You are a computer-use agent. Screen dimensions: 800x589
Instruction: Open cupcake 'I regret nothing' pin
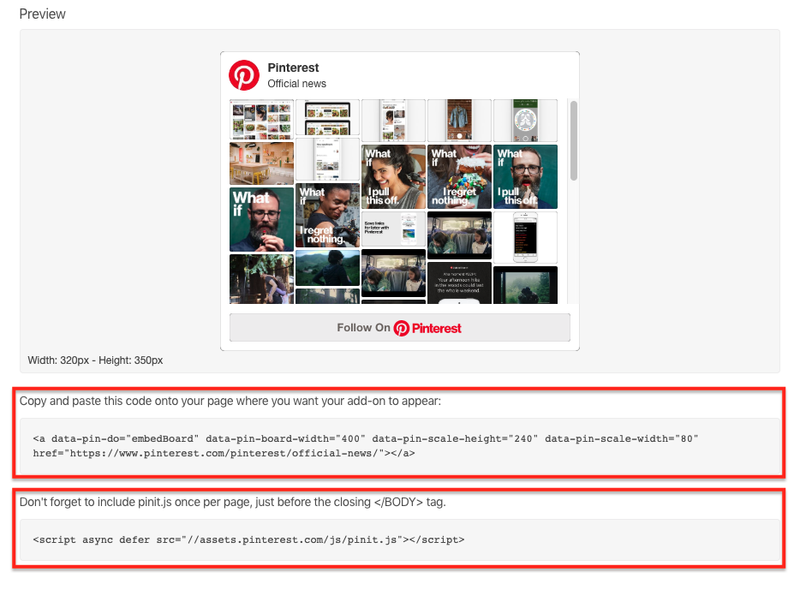pyautogui.click(x=459, y=177)
